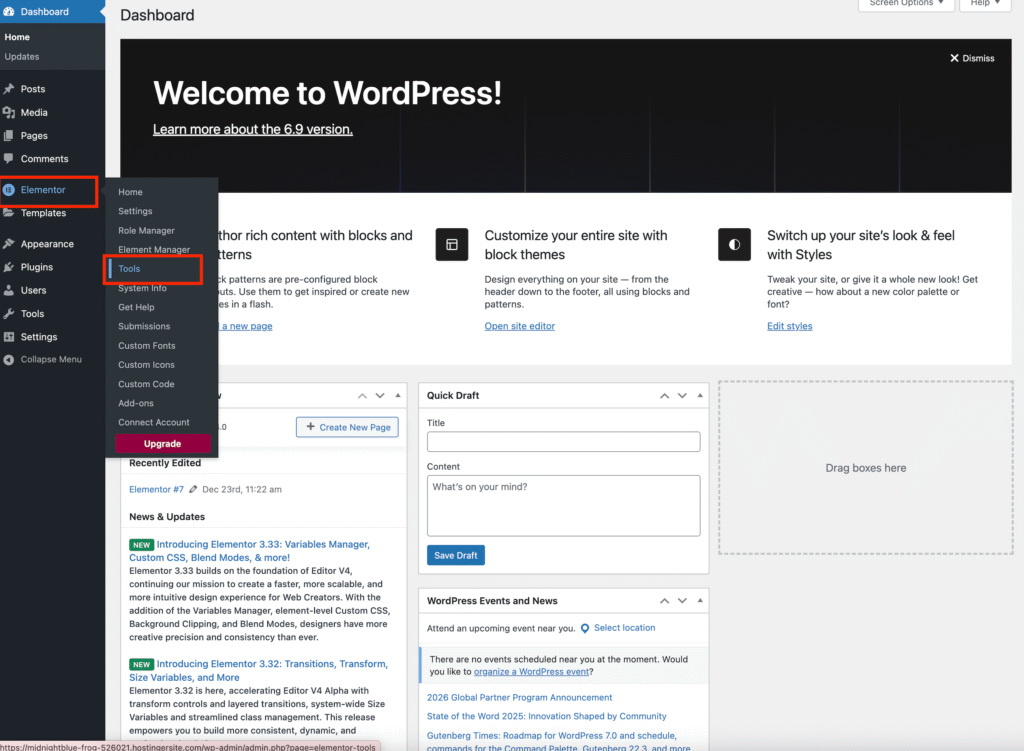The width and height of the screenshot is (1024, 751).
Task: Click the Comments bubble icon
Action: click(x=9, y=159)
